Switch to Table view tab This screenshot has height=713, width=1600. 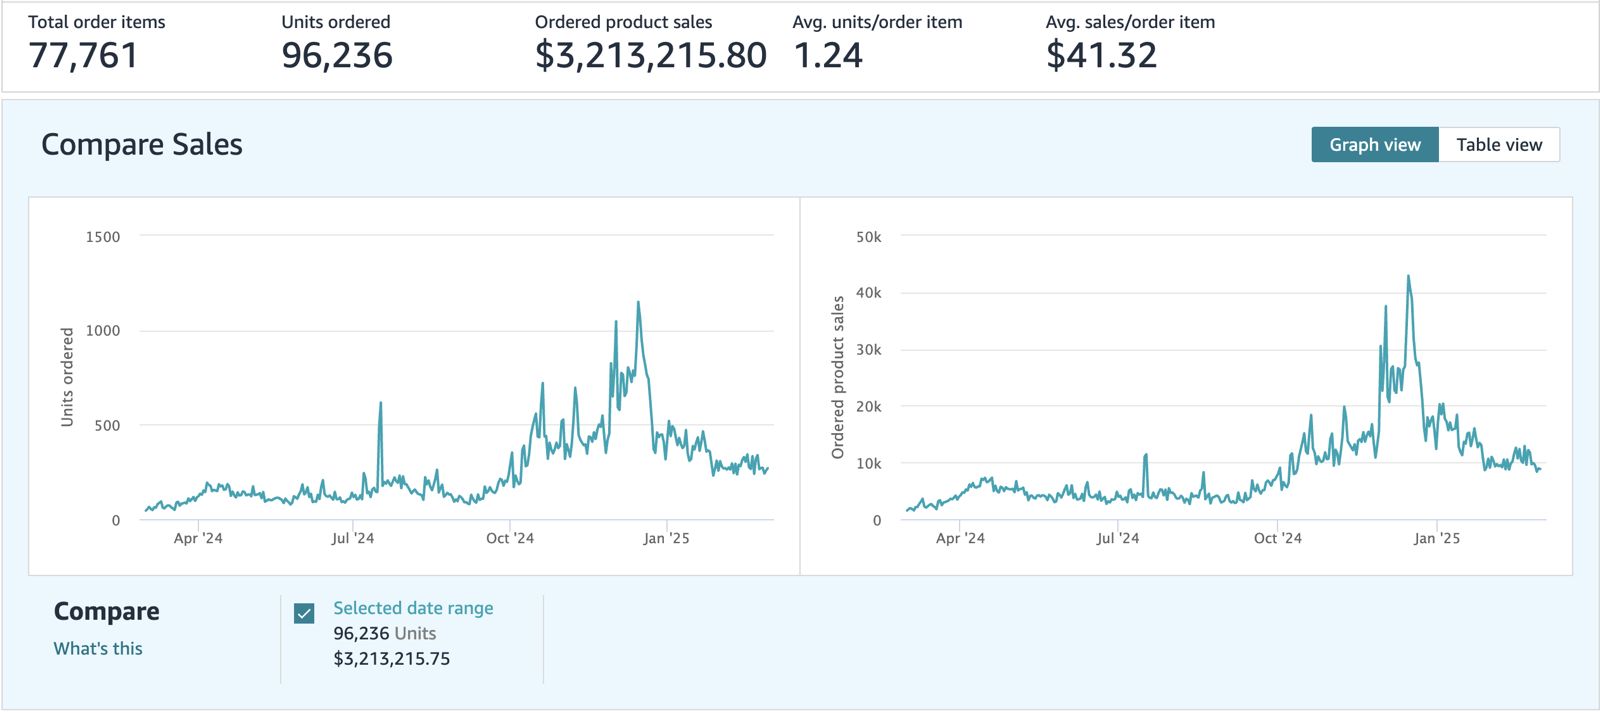click(1498, 145)
